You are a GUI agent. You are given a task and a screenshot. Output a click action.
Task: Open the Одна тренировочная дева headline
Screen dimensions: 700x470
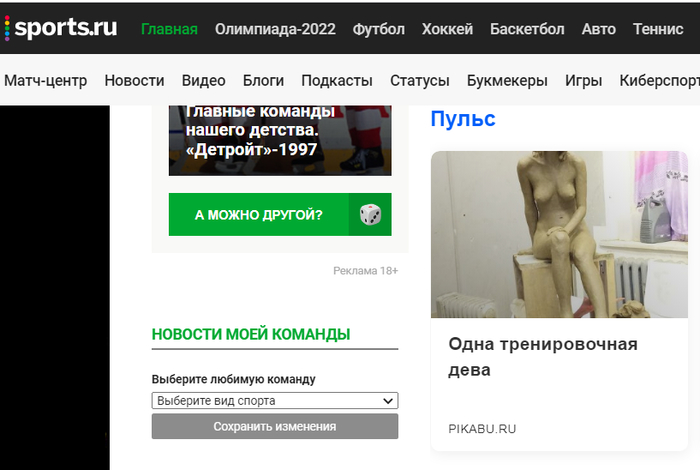coord(543,357)
